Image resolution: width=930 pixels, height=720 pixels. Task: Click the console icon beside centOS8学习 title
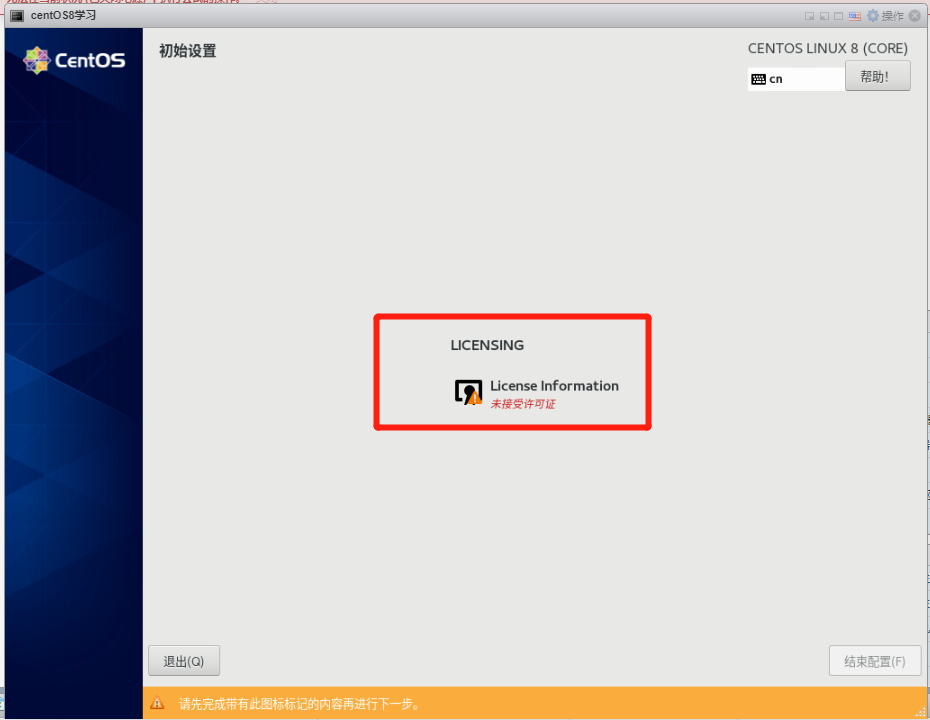click(x=17, y=15)
